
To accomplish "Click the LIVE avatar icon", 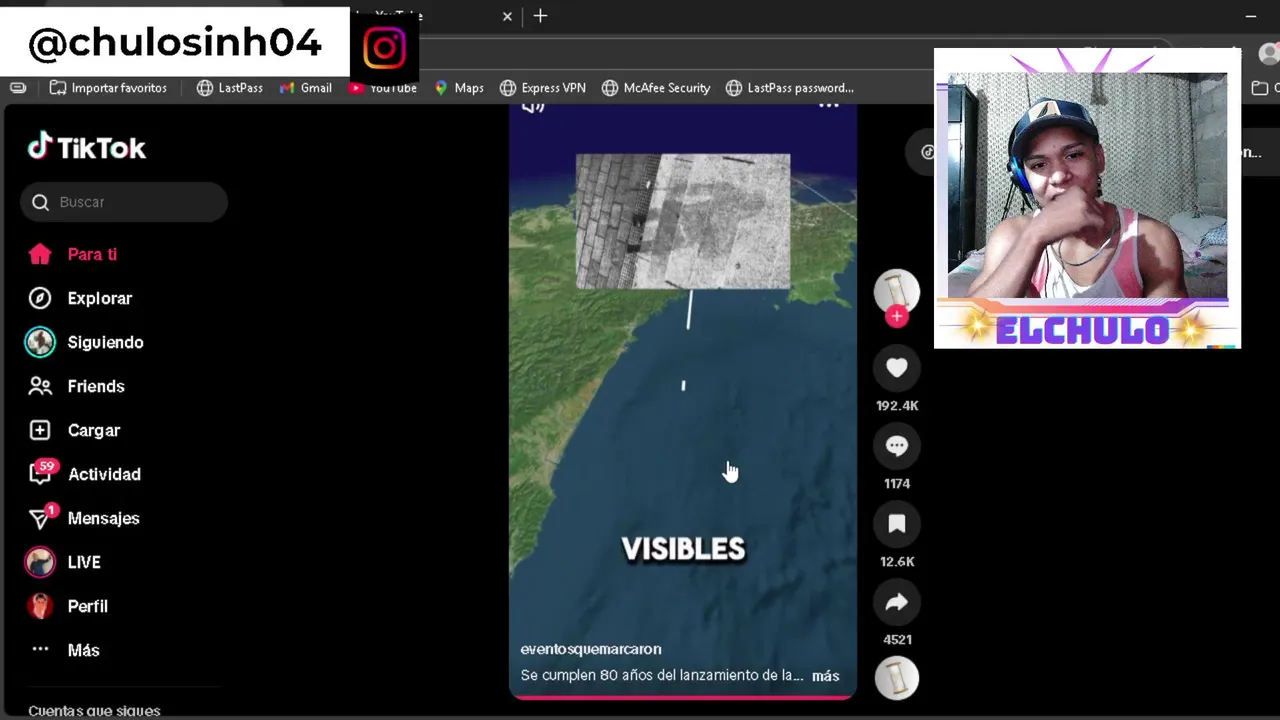I will click(x=40, y=562).
